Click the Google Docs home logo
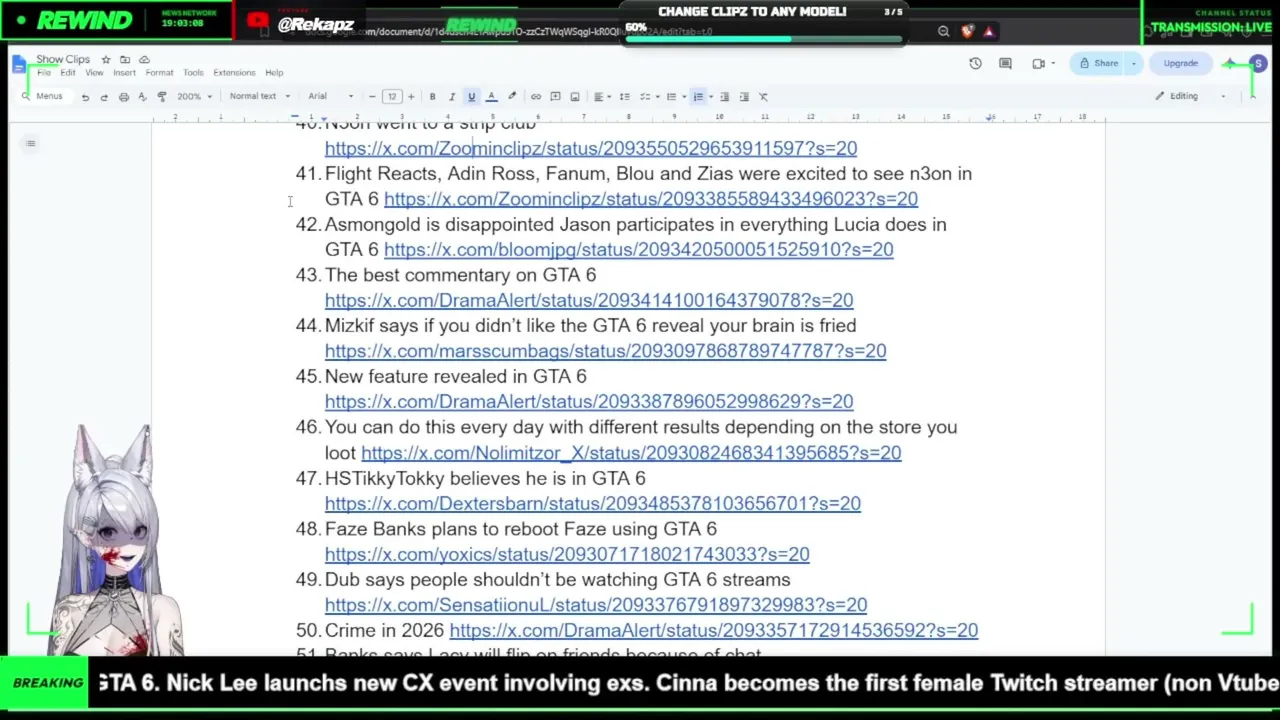The height and width of the screenshot is (720, 1280). (19, 65)
